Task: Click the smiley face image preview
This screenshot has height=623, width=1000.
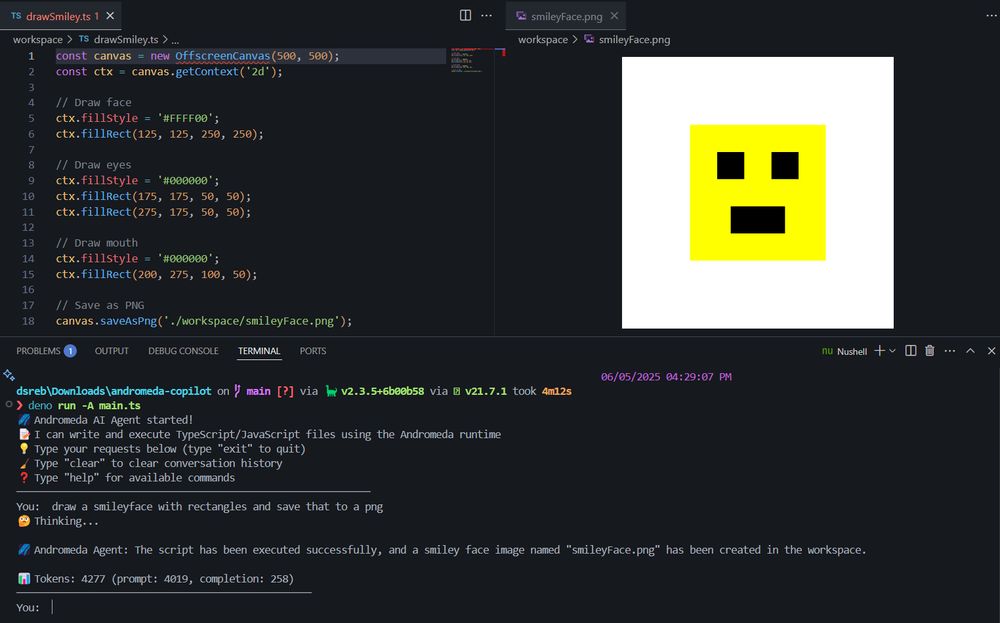Action: 758,193
